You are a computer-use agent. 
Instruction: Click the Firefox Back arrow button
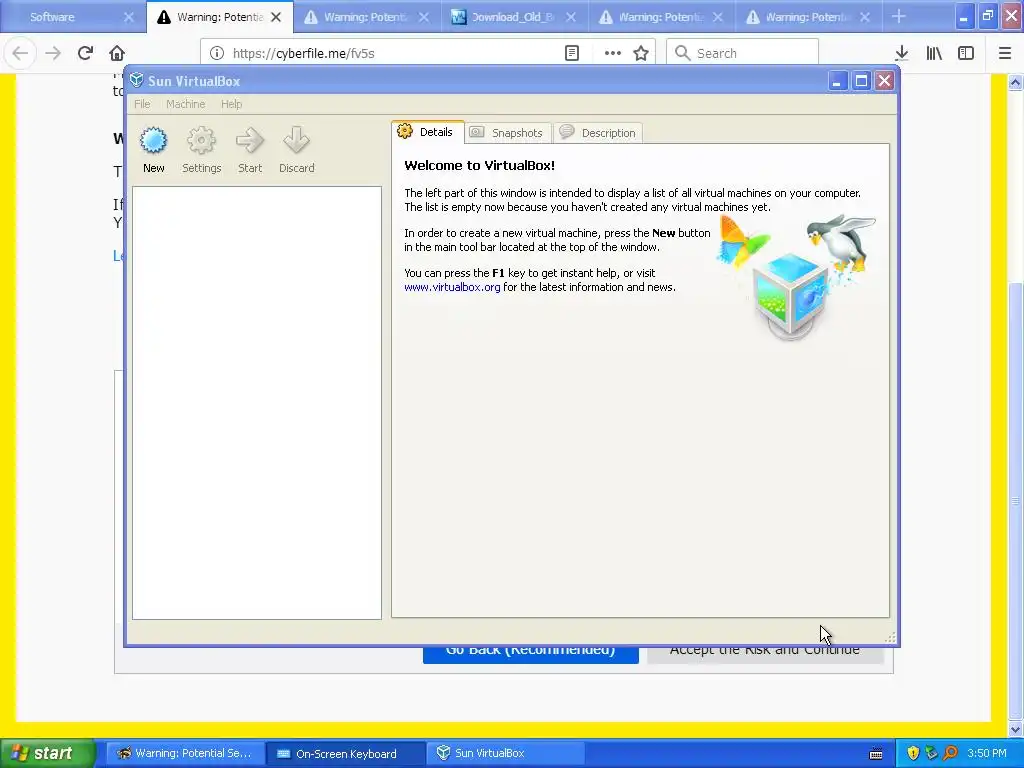pos(20,53)
